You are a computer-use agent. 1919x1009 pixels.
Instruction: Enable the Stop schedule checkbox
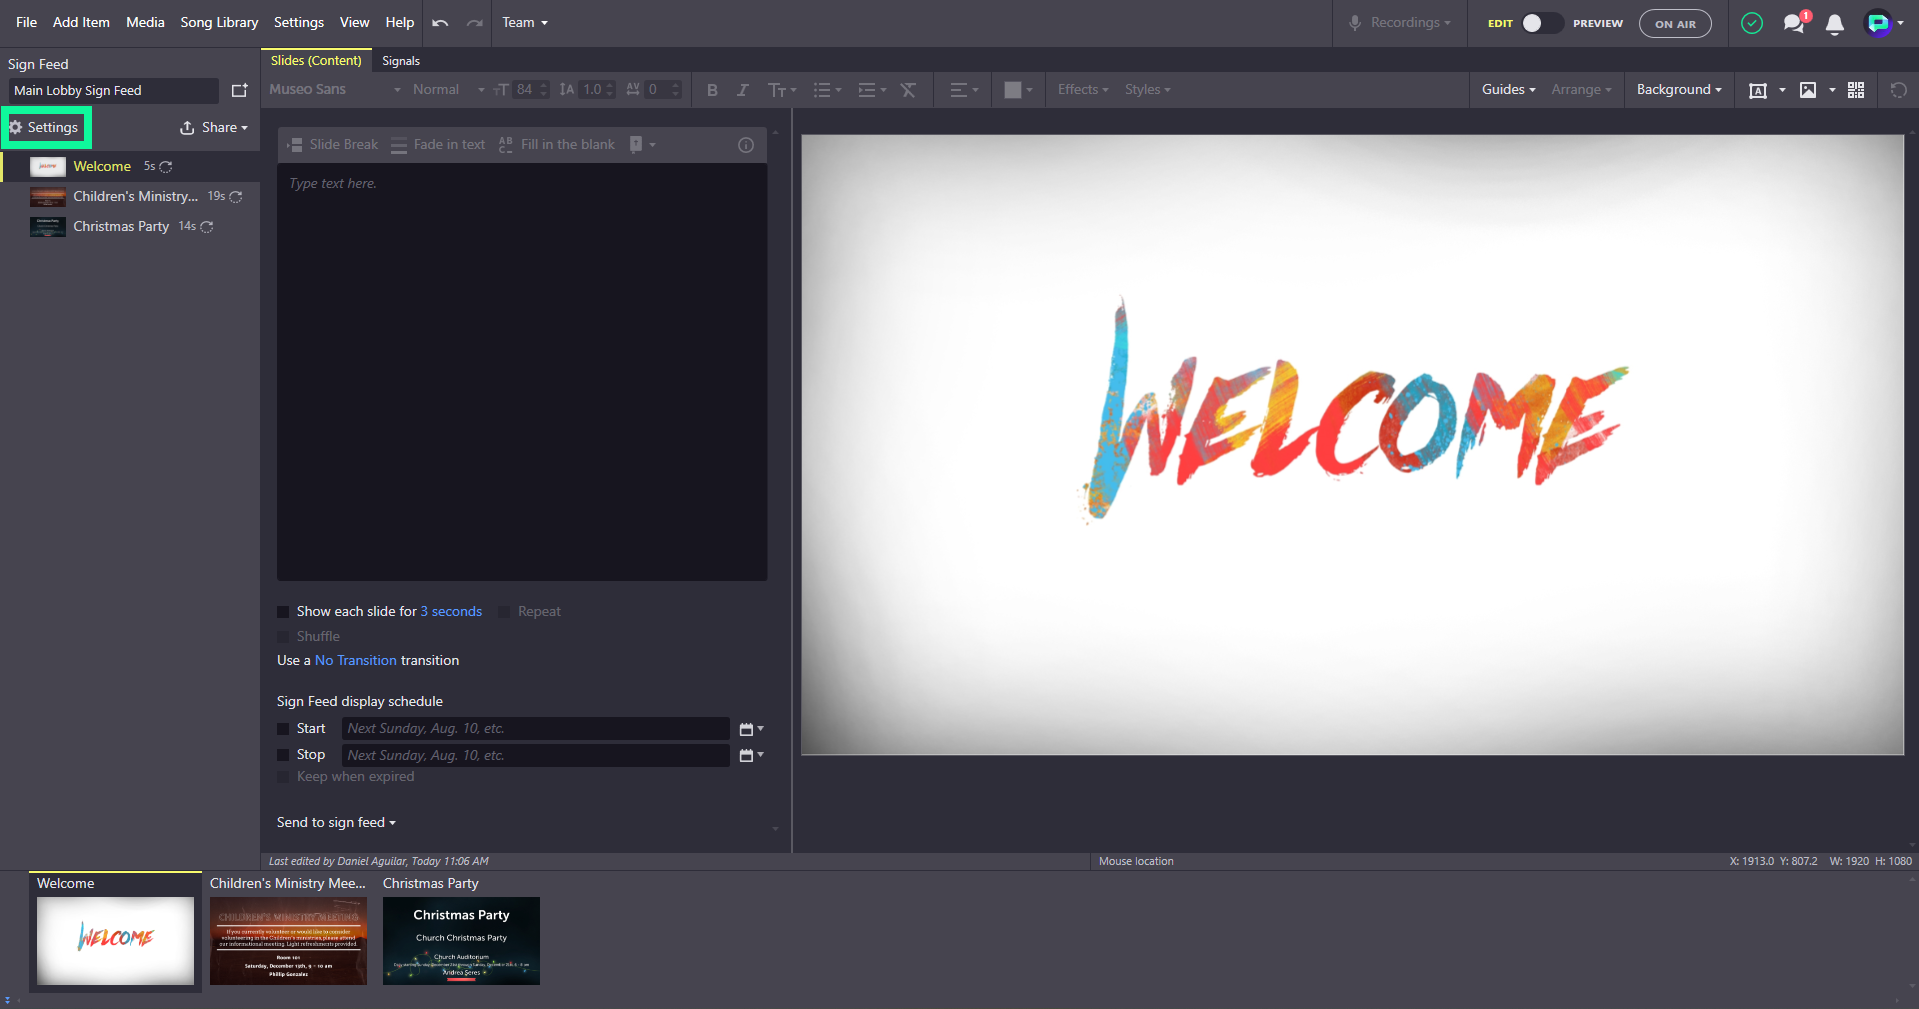click(x=283, y=755)
